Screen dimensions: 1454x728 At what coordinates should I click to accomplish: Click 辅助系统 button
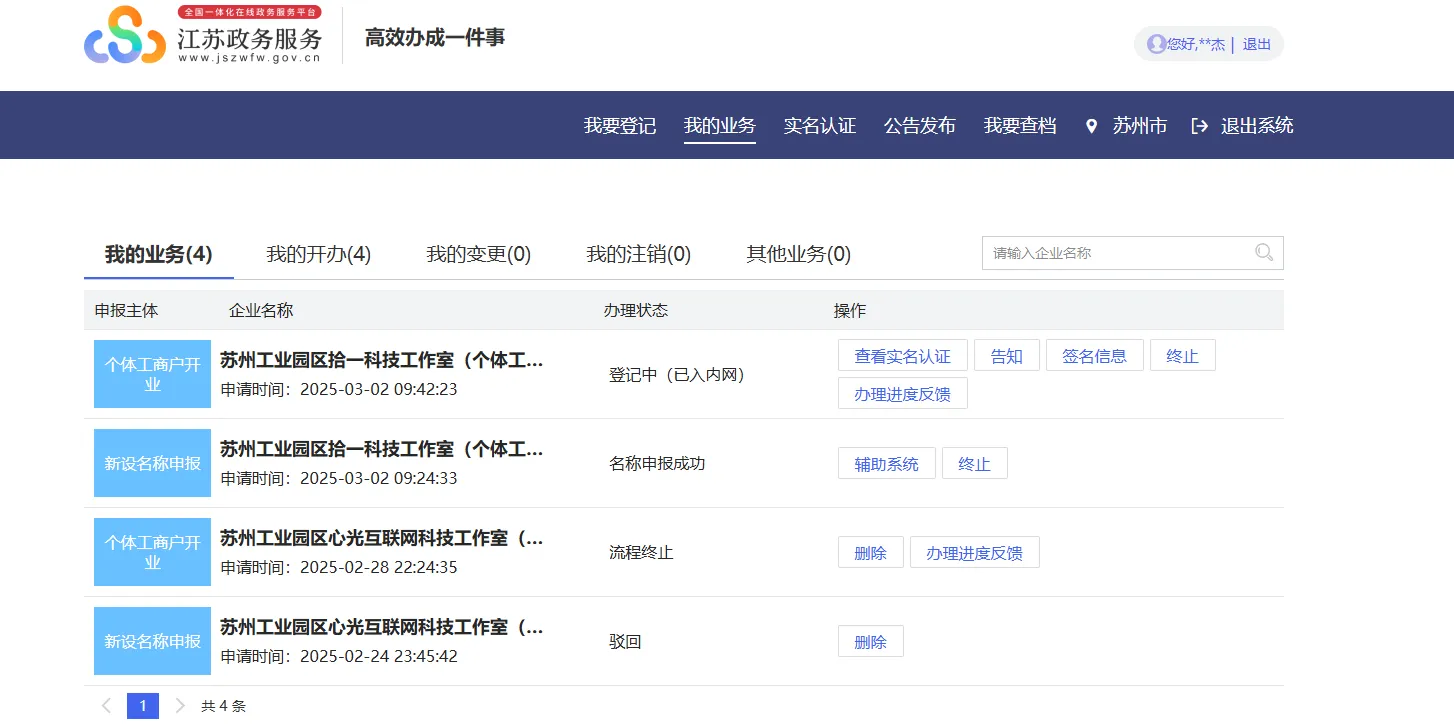(886, 464)
